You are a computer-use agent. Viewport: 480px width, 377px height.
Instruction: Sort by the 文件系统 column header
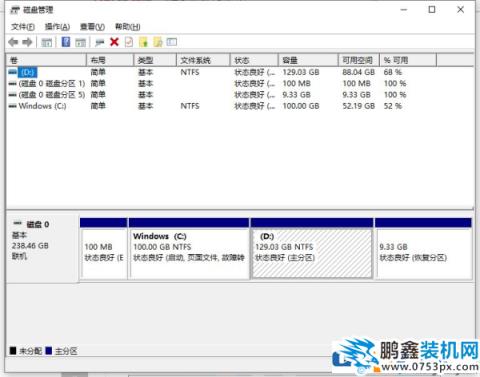(203, 60)
